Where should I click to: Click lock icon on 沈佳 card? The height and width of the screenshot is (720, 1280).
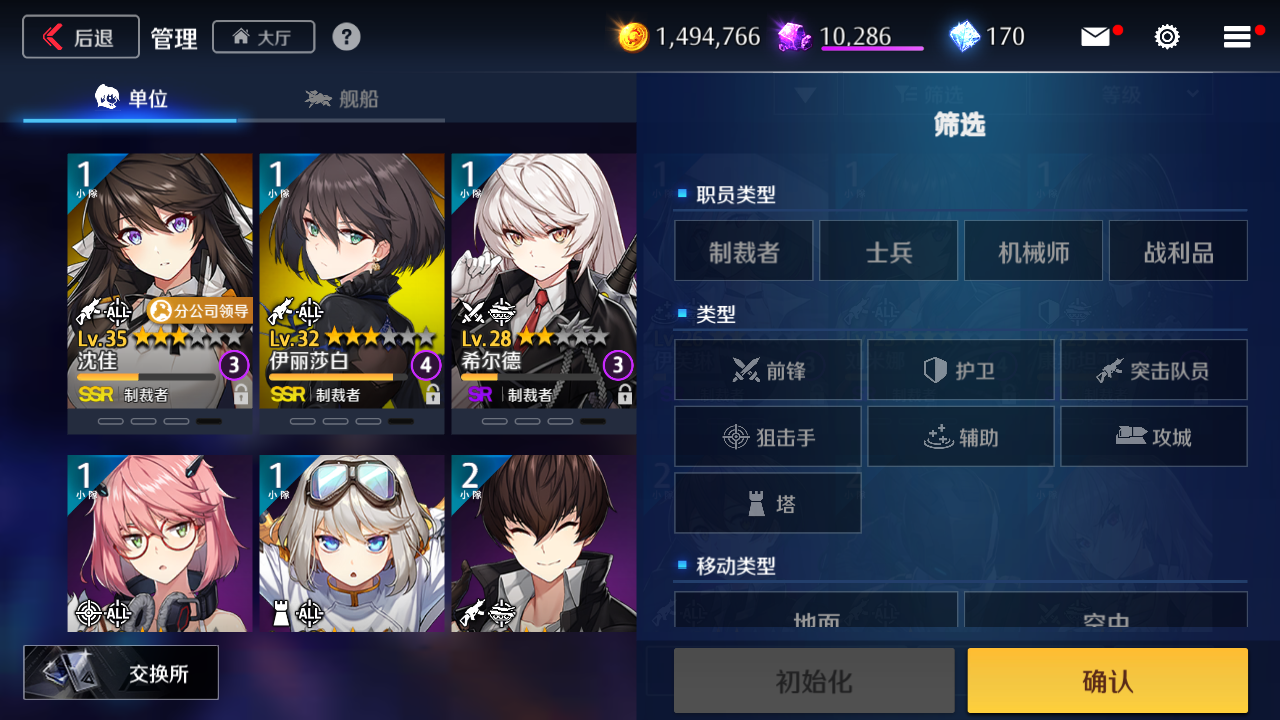pyautogui.click(x=241, y=394)
